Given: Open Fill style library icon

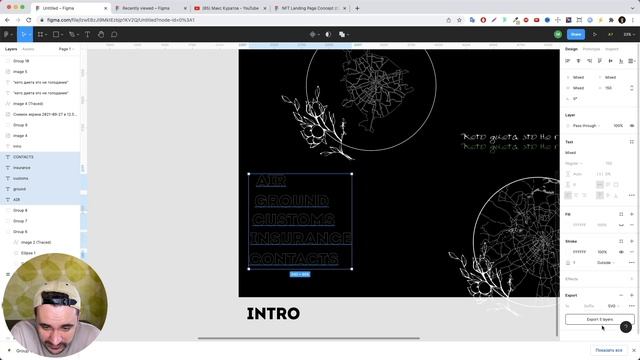Looking at the screenshot, I should [x=621, y=214].
